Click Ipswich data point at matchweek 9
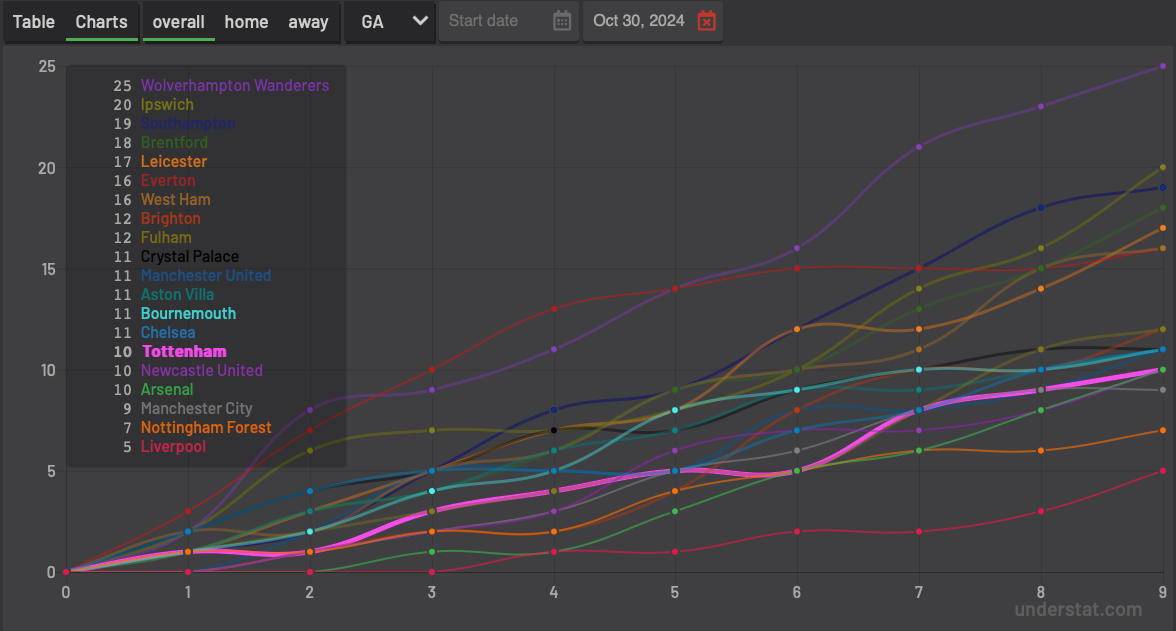The width and height of the screenshot is (1176, 631). coord(1162,167)
